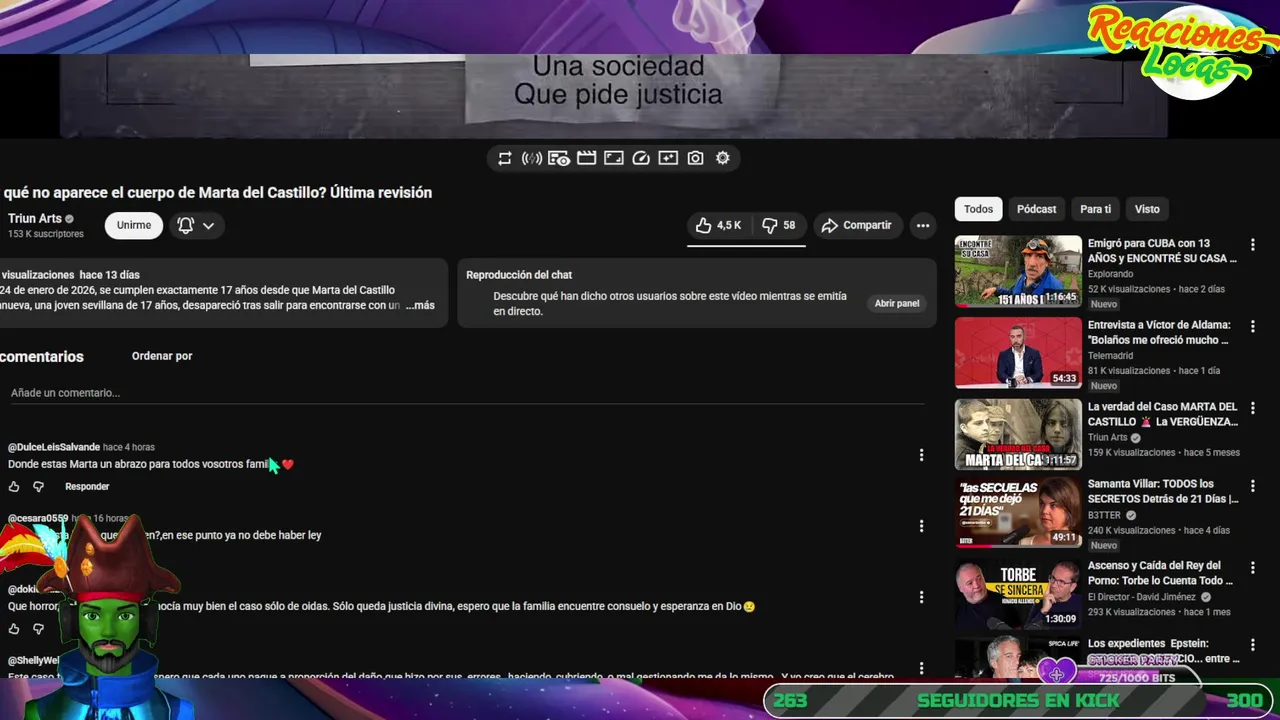Open the playback speed gauge icon
The height and width of the screenshot is (720, 1280).
641,158
